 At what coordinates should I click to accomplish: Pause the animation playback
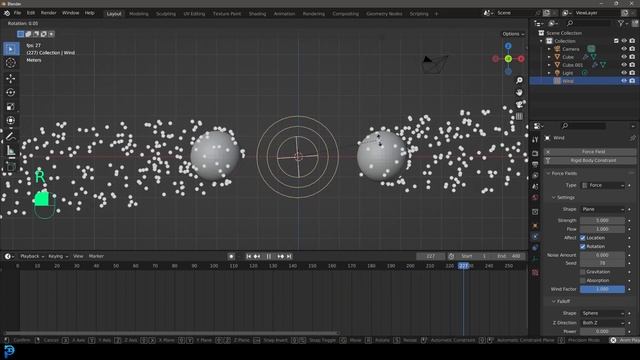[269, 256]
